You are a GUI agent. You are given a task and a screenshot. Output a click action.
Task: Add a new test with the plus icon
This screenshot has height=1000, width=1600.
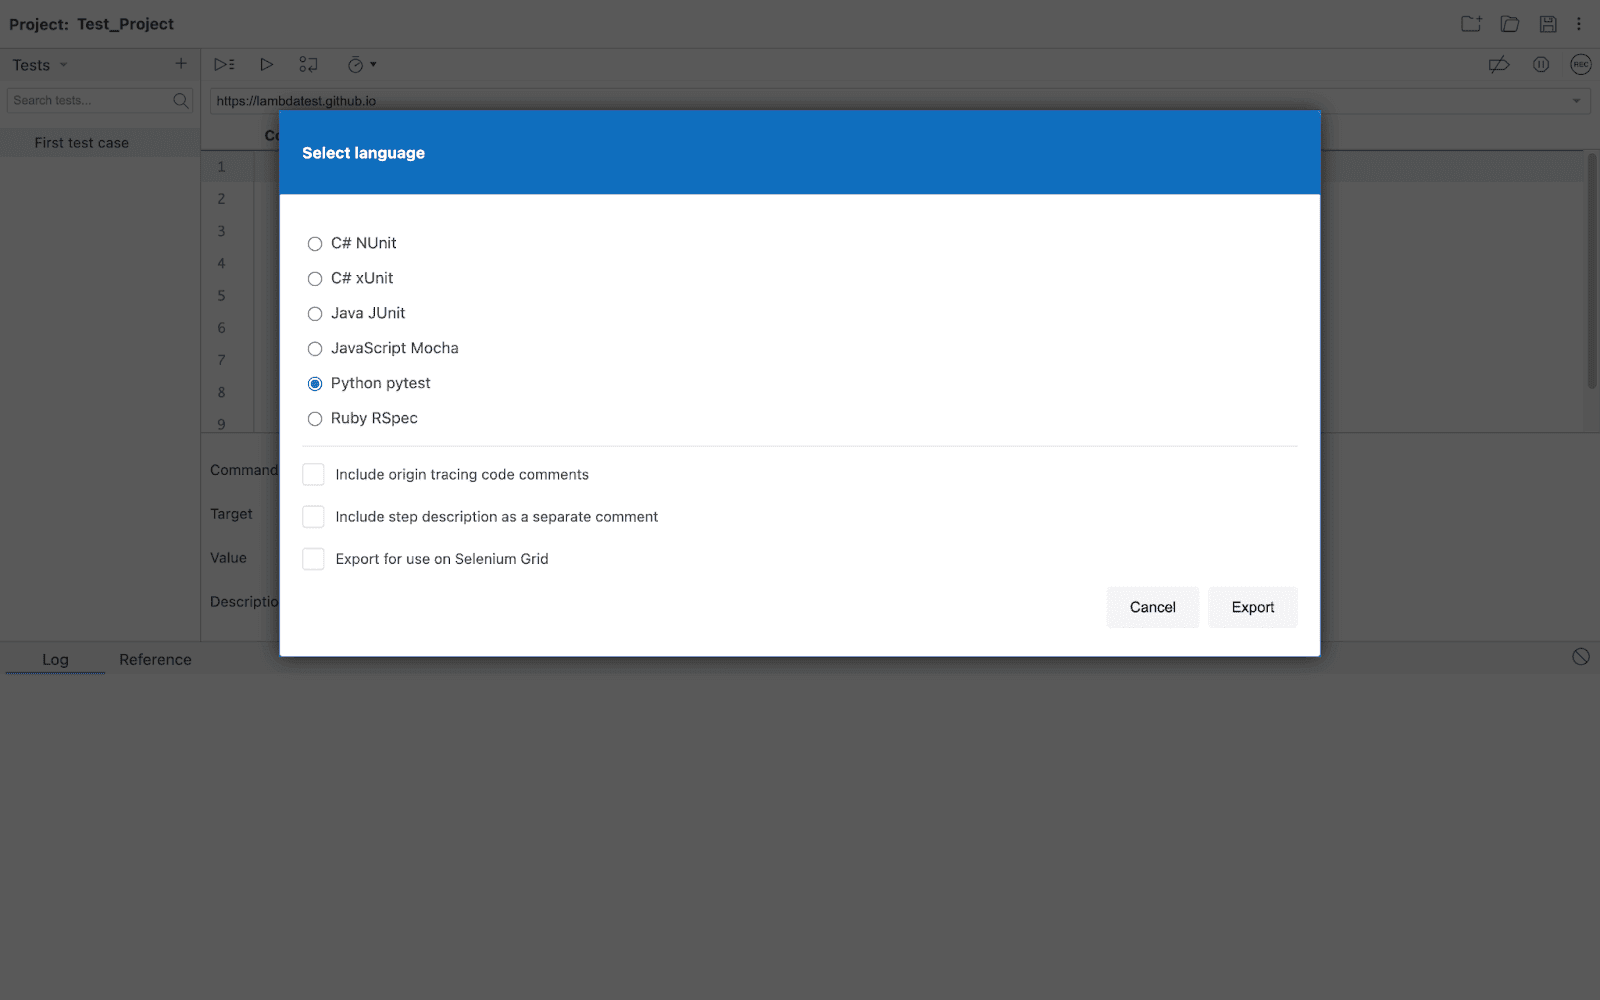pyautogui.click(x=181, y=64)
